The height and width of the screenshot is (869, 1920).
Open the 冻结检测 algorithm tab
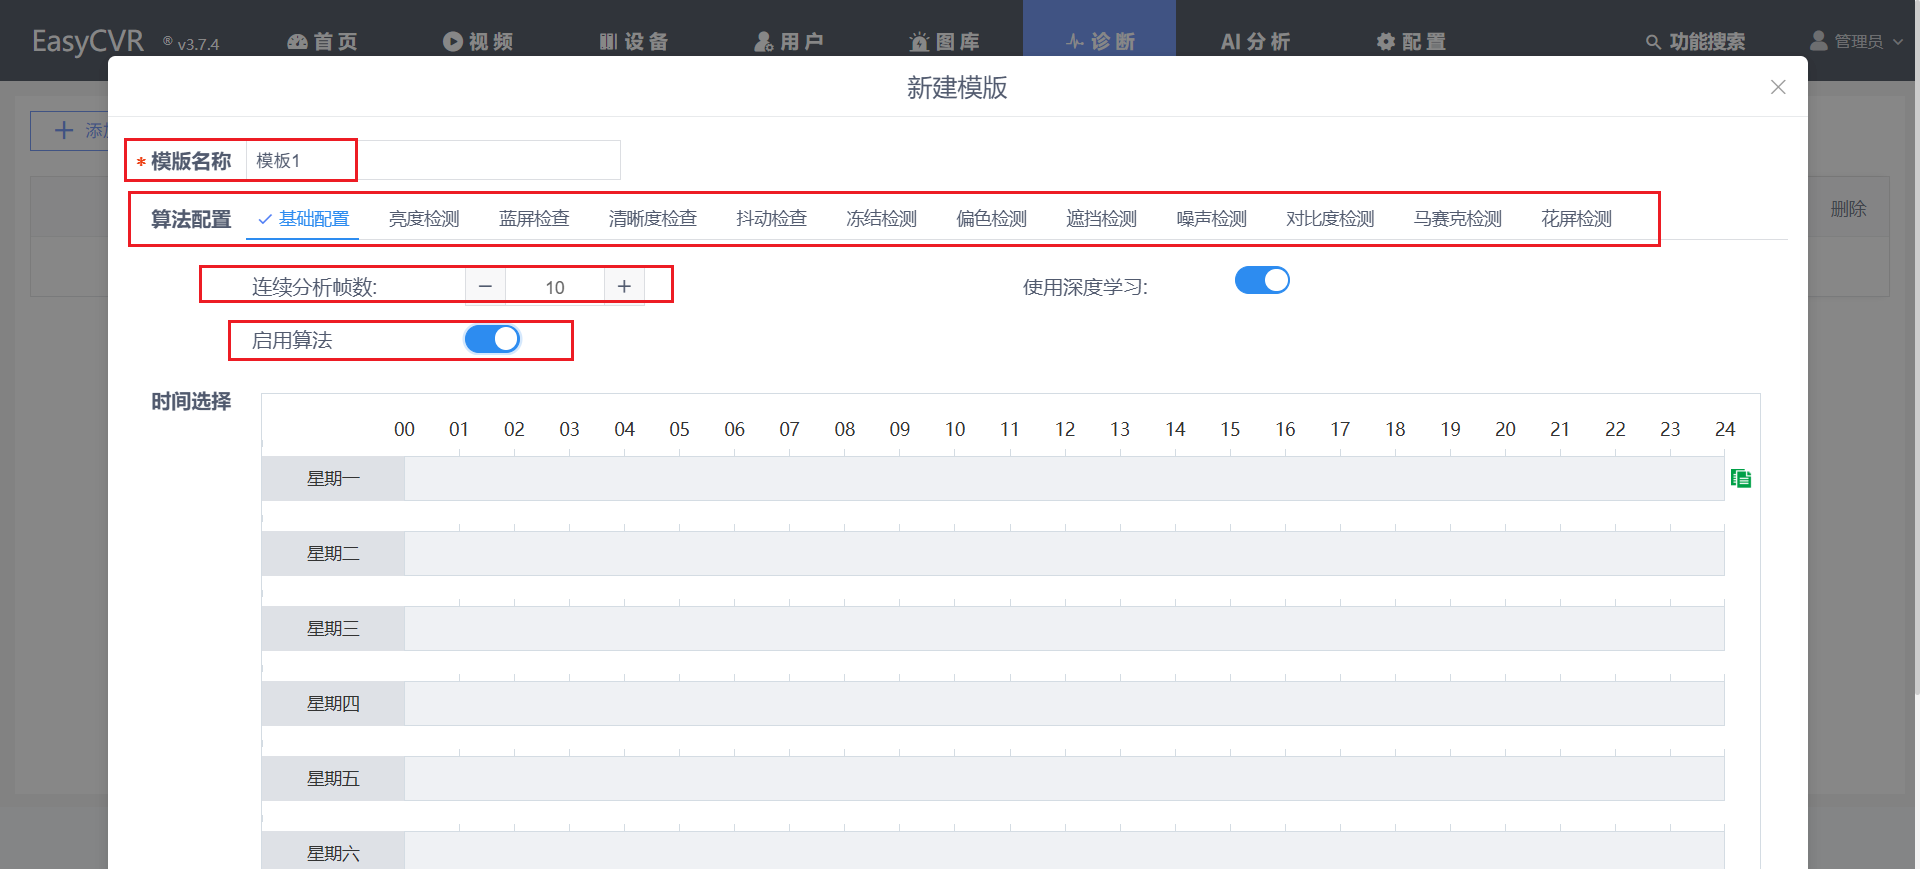pyautogui.click(x=881, y=219)
